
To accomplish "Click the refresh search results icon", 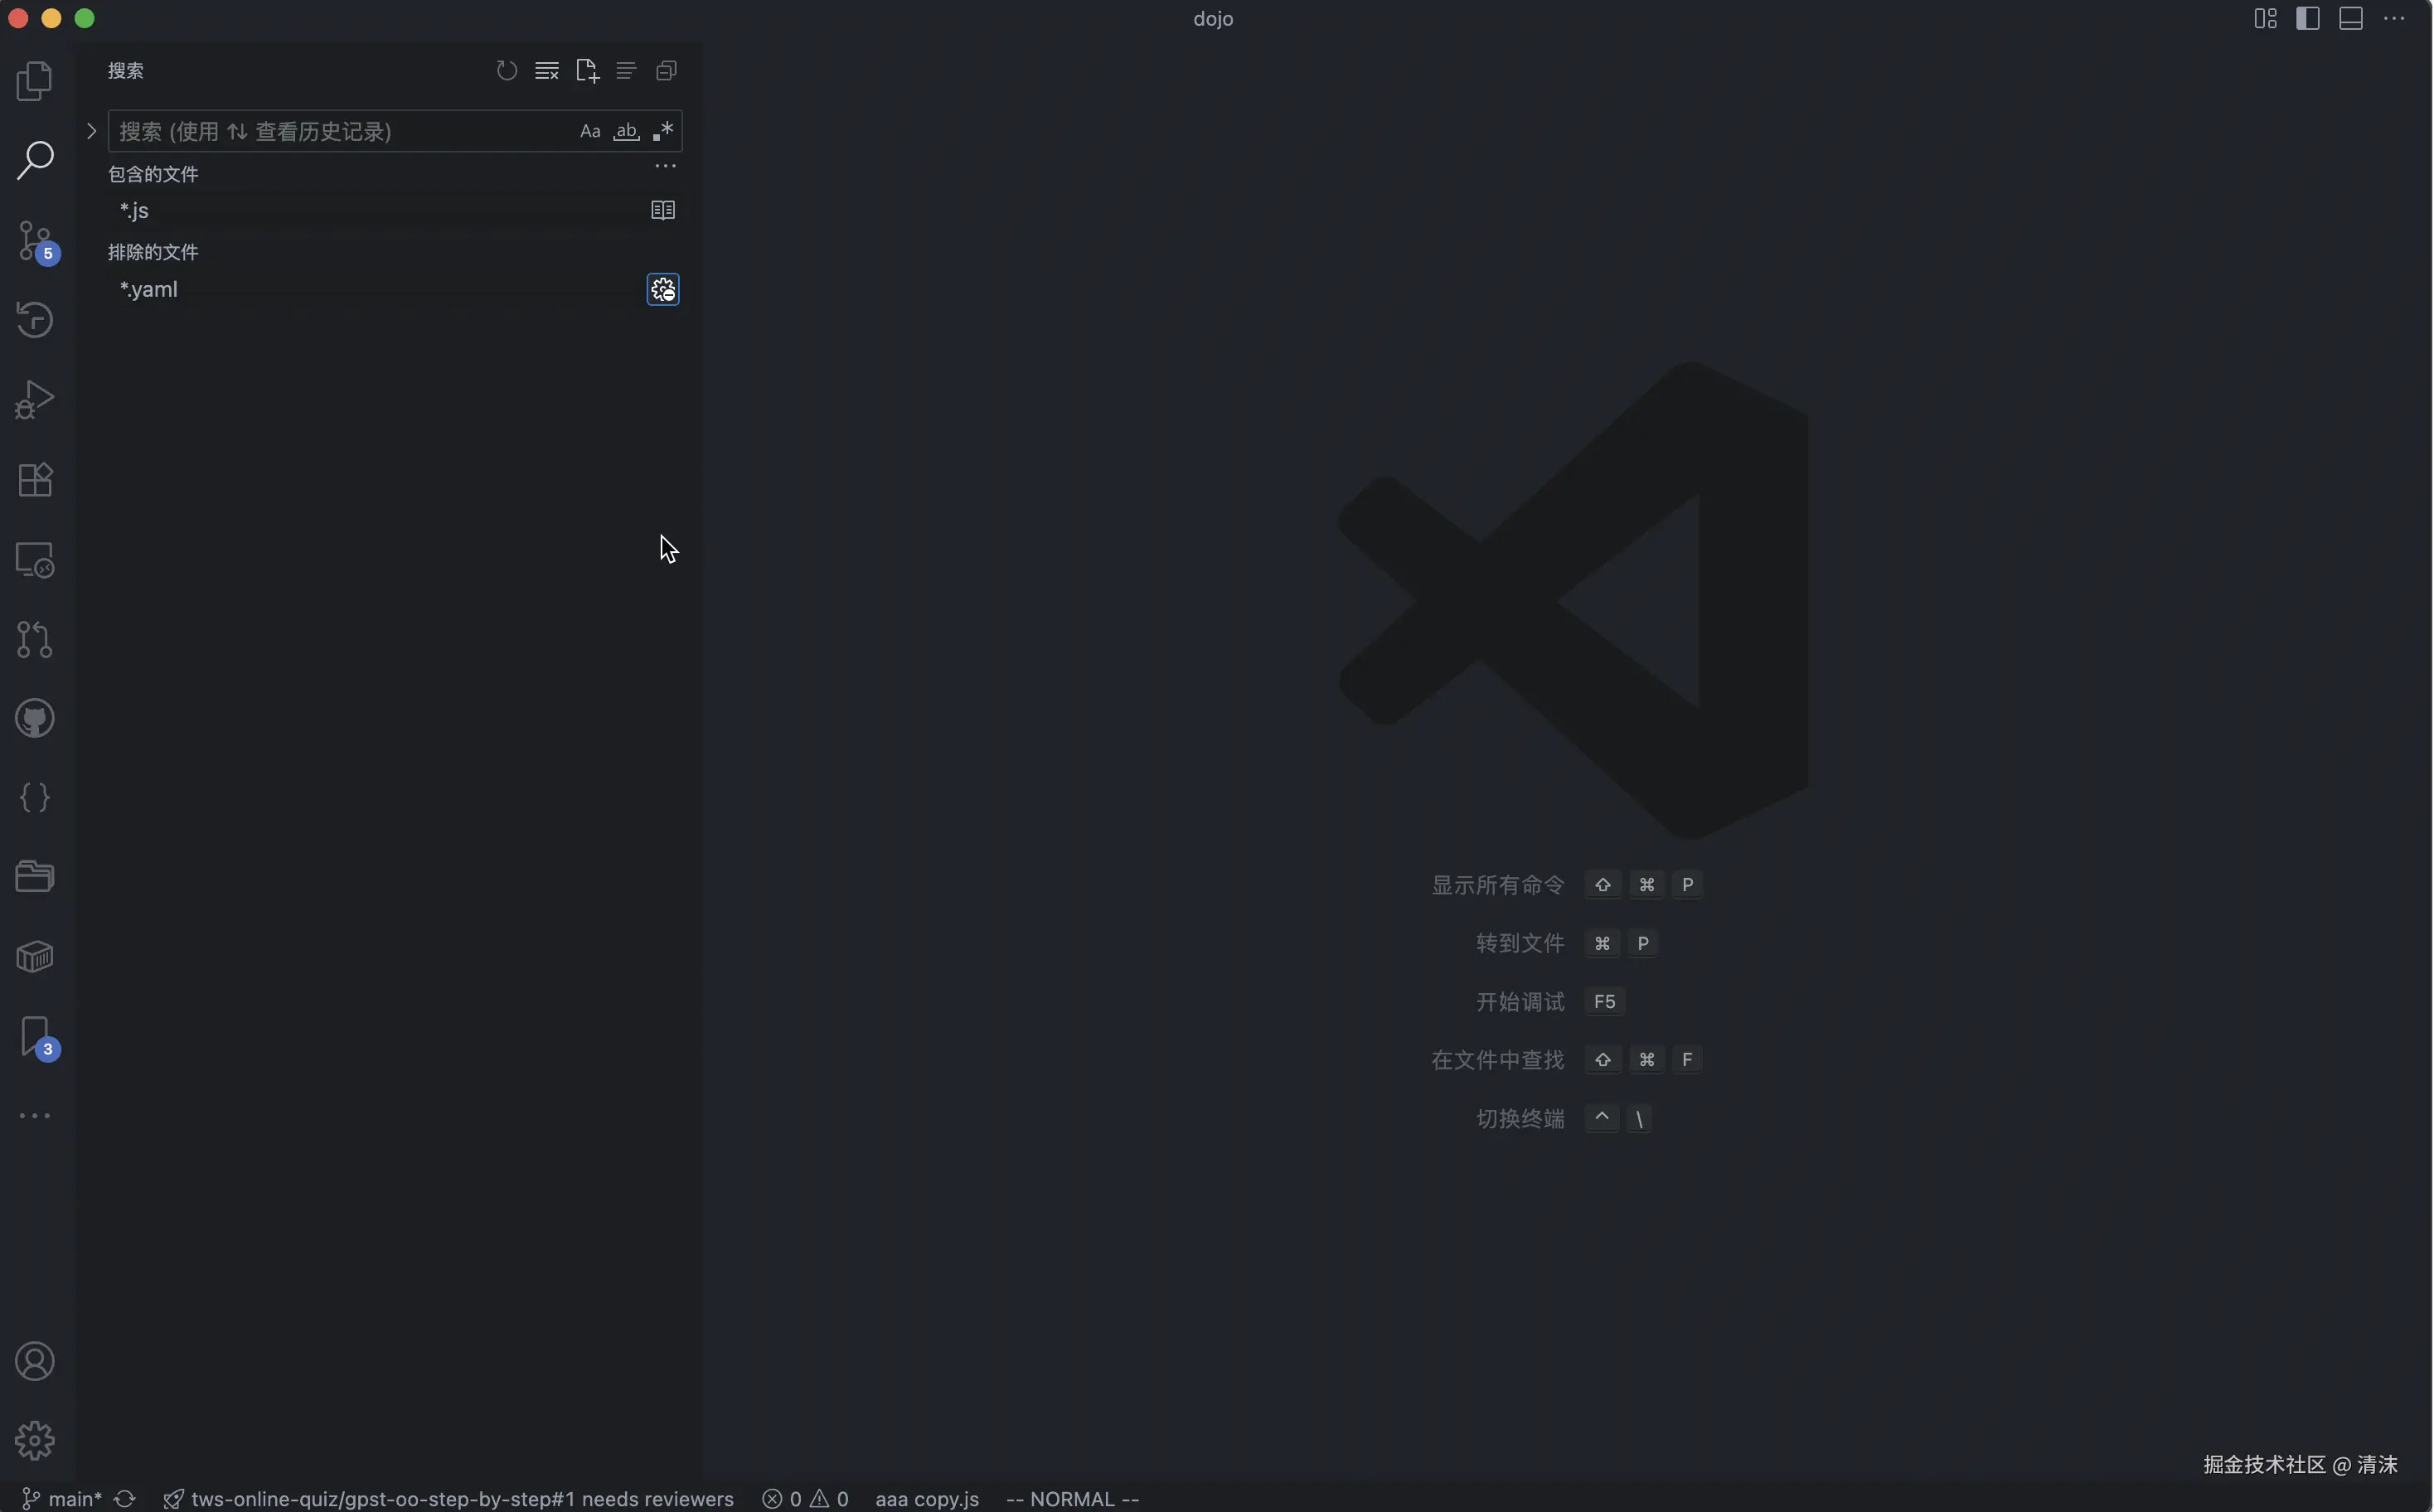I will tap(507, 71).
